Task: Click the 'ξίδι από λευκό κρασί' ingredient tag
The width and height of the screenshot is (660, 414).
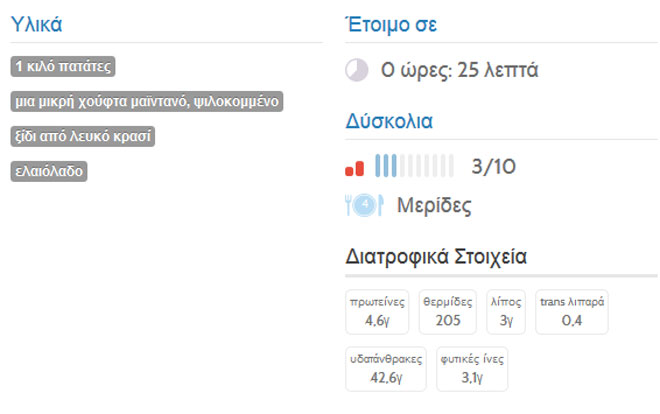Action: click(x=84, y=136)
